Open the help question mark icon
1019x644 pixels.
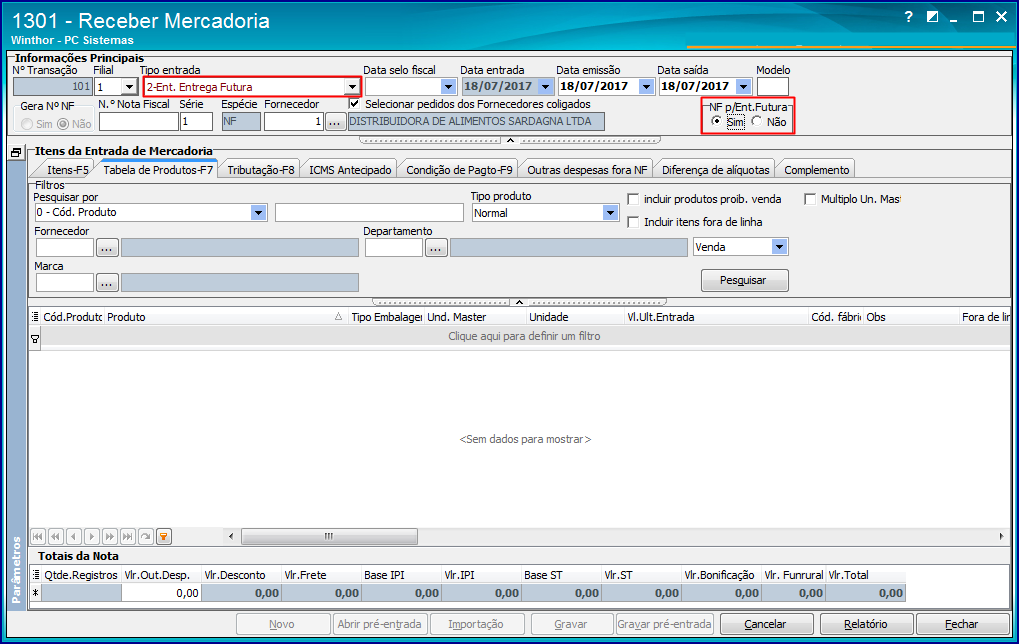point(909,17)
